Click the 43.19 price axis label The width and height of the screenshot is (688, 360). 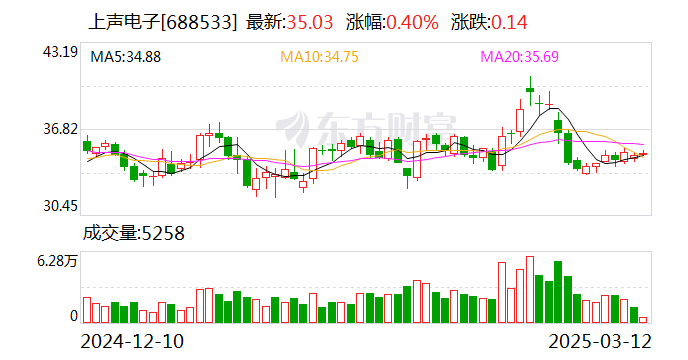pos(60,52)
